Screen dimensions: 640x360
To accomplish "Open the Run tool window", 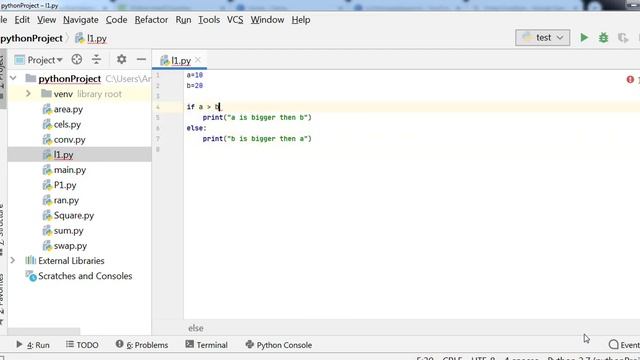I will pyautogui.click(x=33, y=345).
